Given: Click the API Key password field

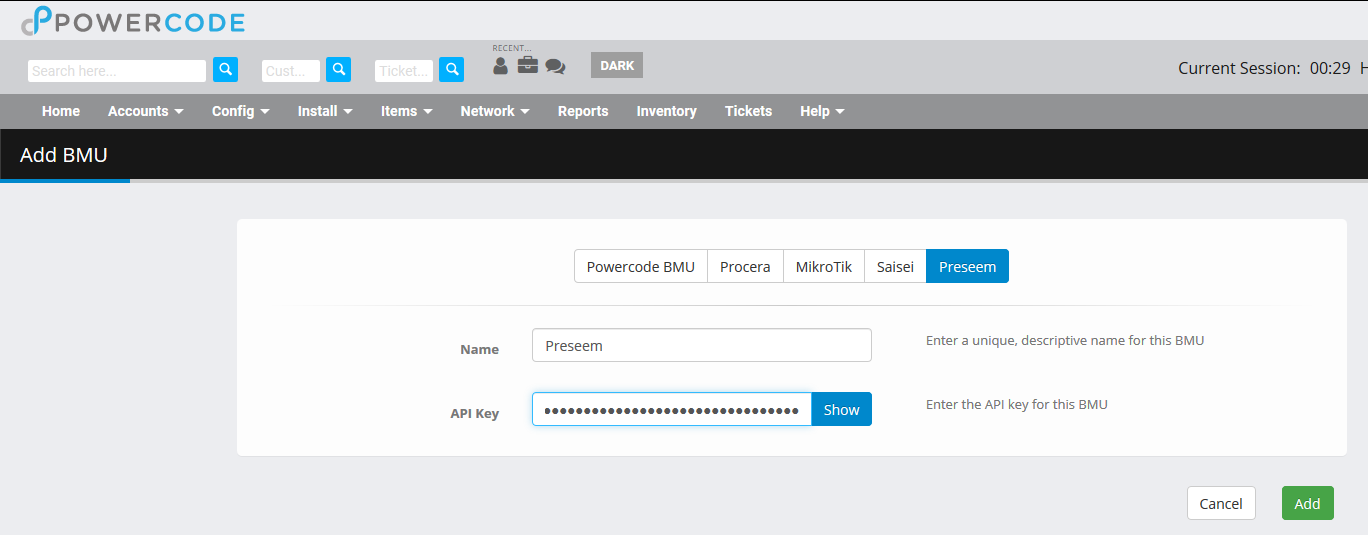Looking at the screenshot, I should pos(672,409).
